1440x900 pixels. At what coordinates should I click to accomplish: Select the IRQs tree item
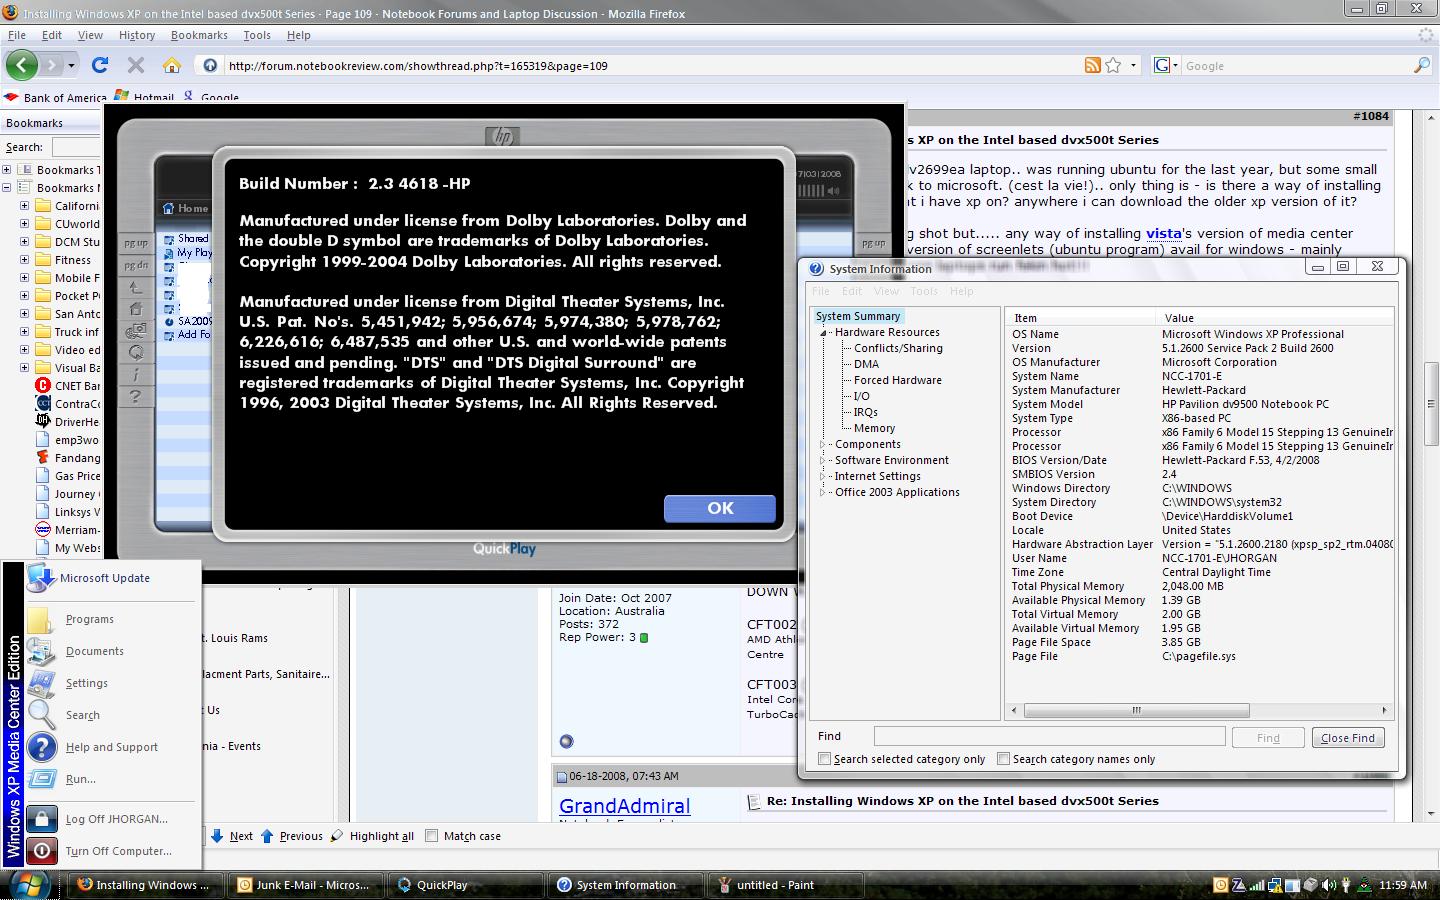click(x=866, y=412)
